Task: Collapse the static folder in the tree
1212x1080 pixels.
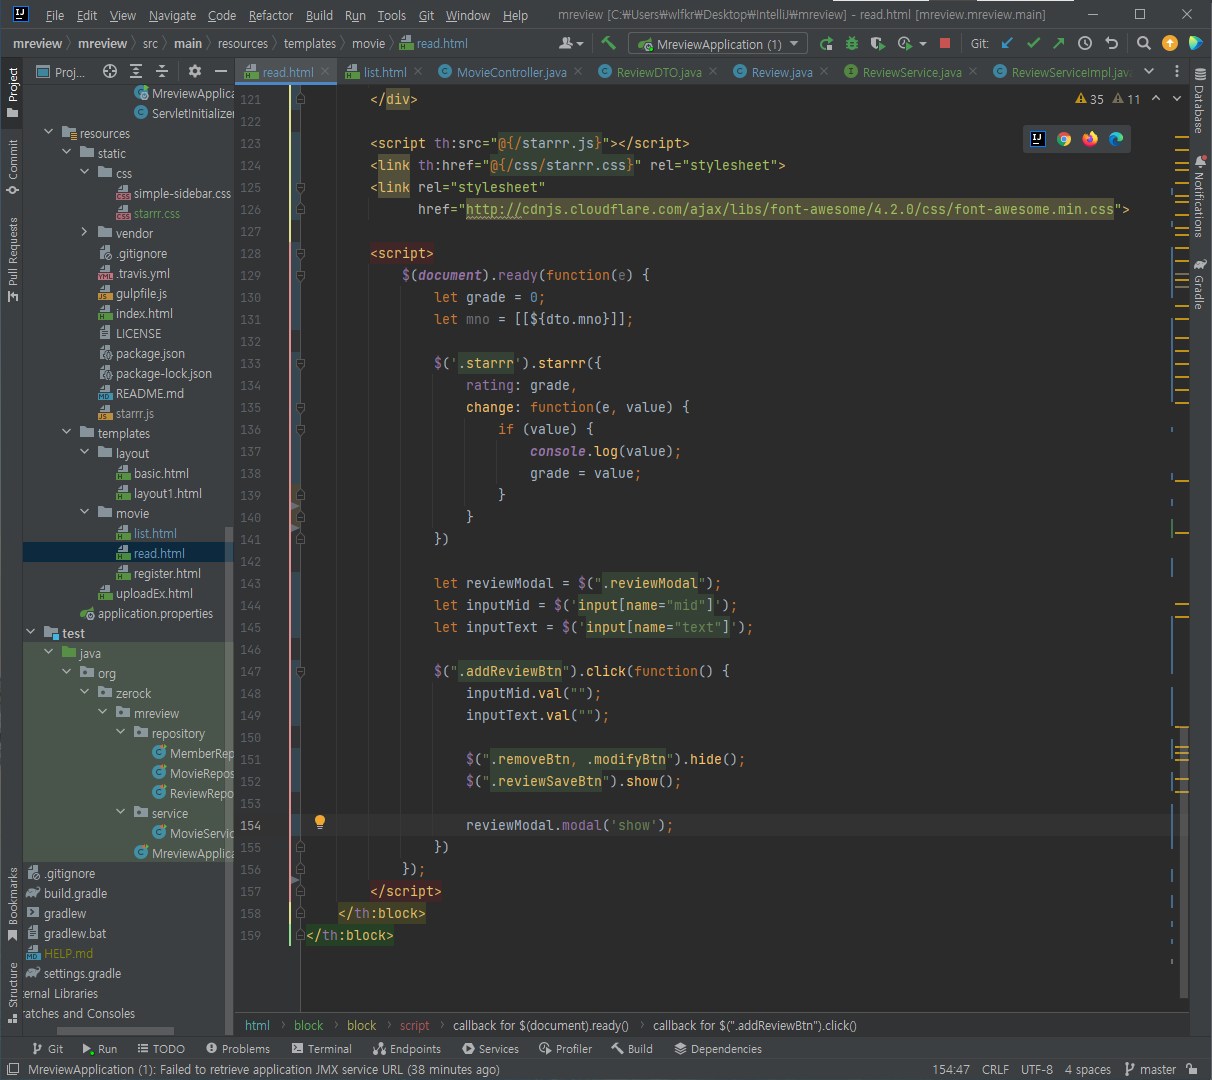Action: (67, 153)
